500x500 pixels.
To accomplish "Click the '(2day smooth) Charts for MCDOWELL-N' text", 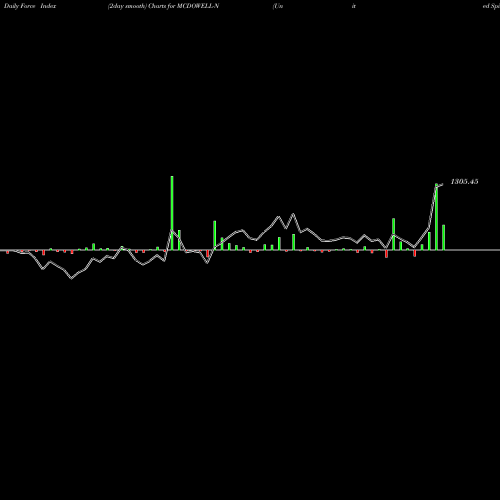I will (163, 6).
